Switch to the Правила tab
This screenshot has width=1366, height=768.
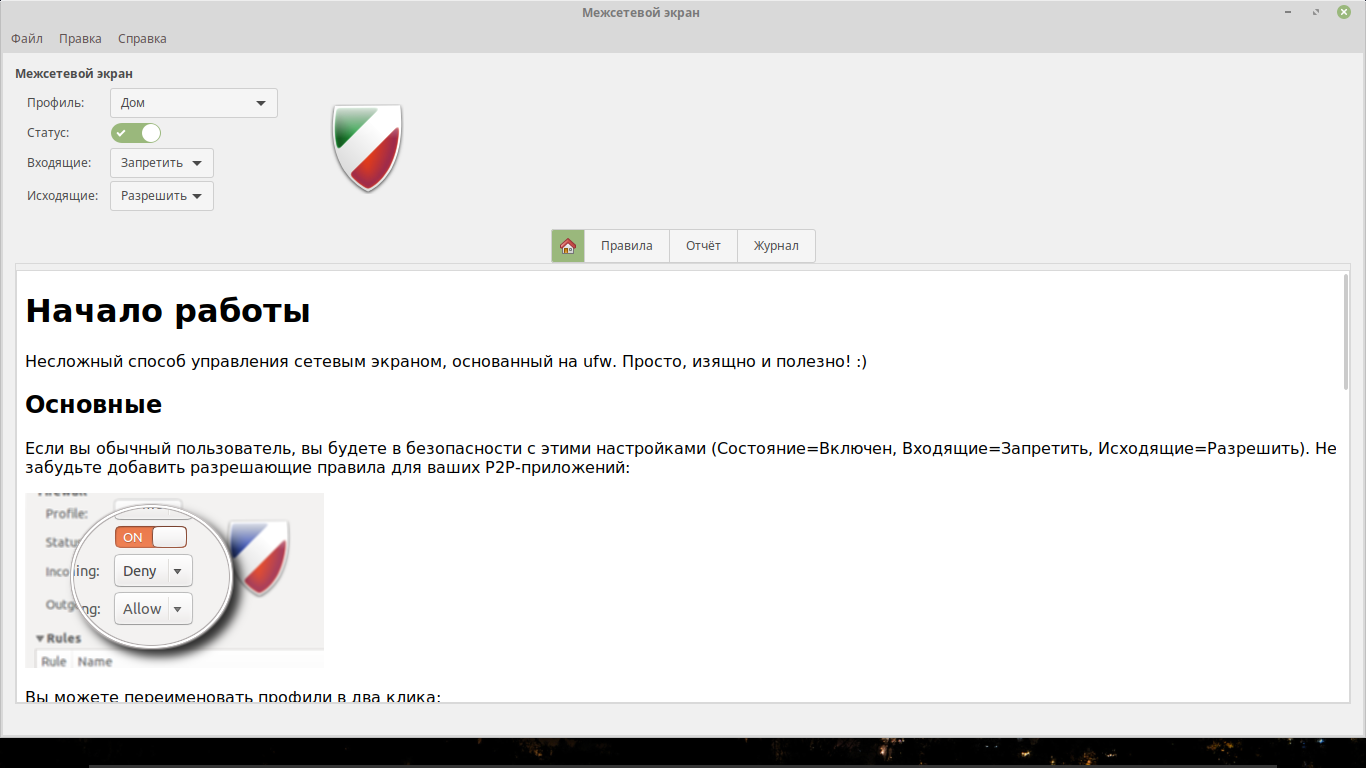click(626, 246)
